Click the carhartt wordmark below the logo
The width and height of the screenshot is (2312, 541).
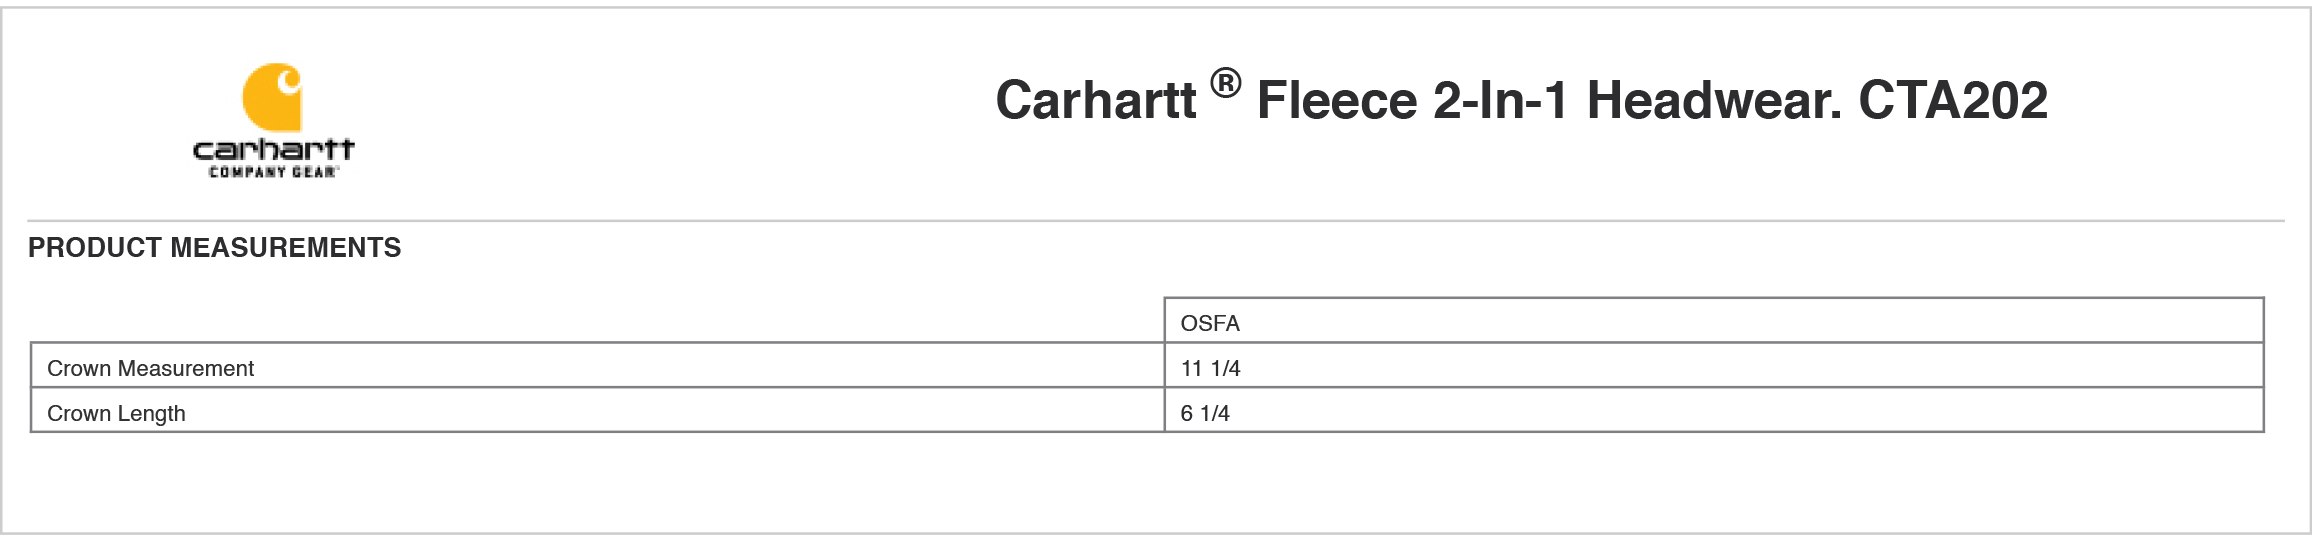pyautogui.click(x=273, y=150)
